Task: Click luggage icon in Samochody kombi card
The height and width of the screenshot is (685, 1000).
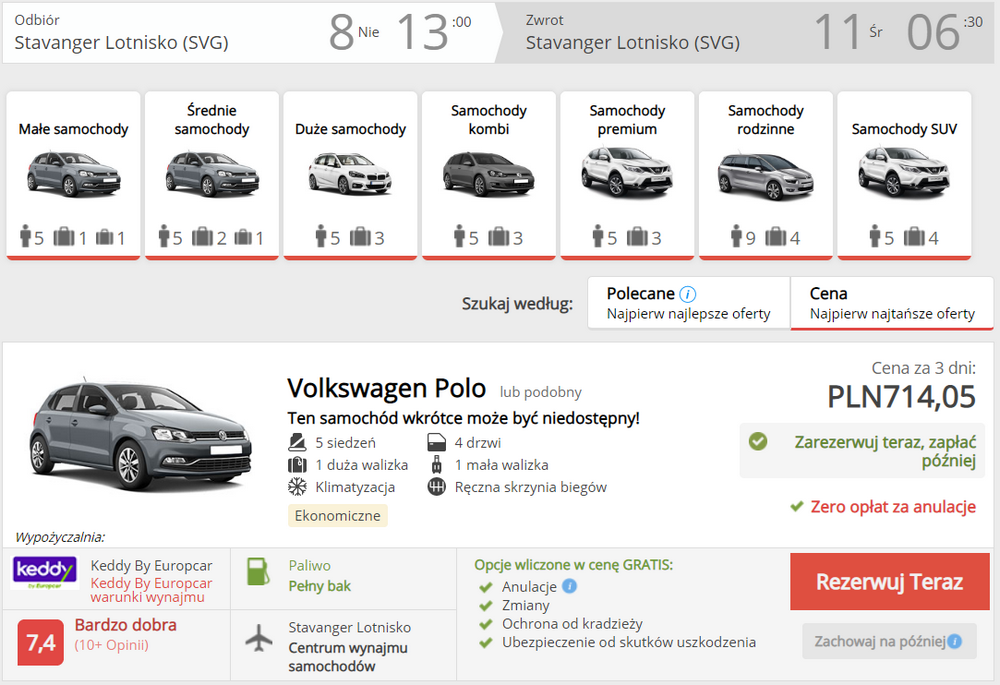Action: pyautogui.click(x=499, y=237)
